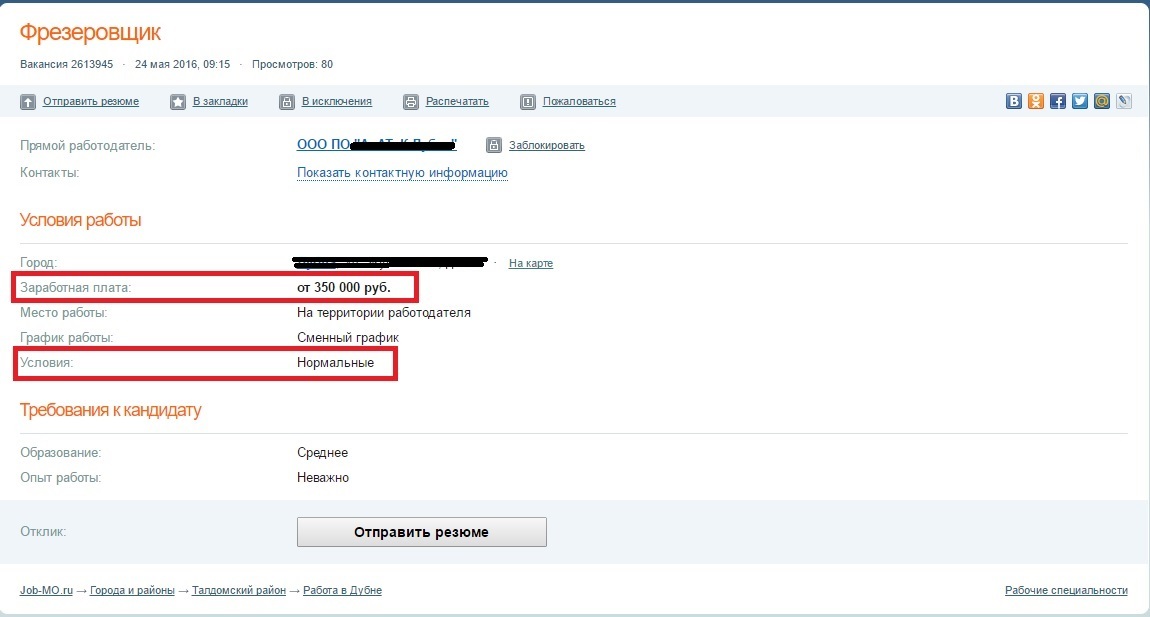Viewport: 1150px width, 617px height.
Task: Go to 'Job-MO.ru' breadcrumb home link
Action: coord(46,591)
